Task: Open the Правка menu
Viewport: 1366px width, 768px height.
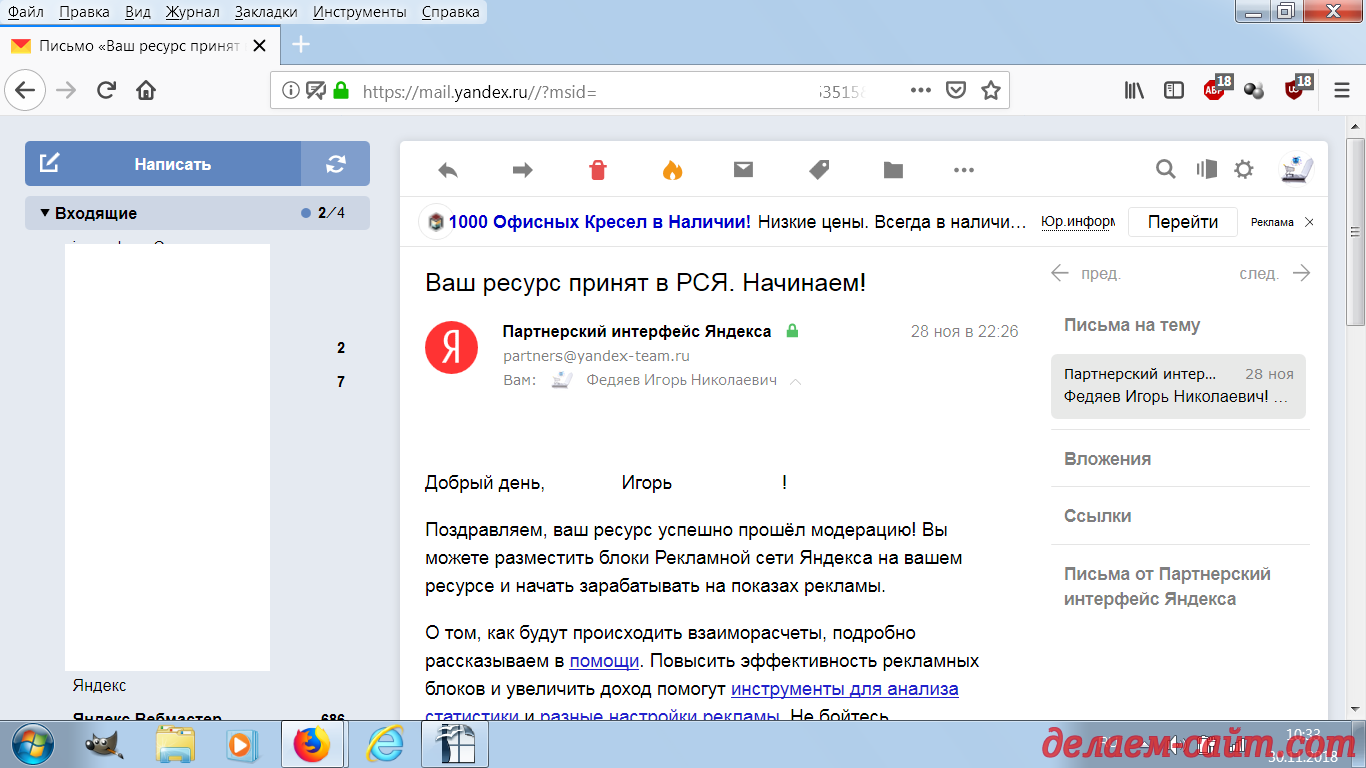Action: tap(84, 12)
